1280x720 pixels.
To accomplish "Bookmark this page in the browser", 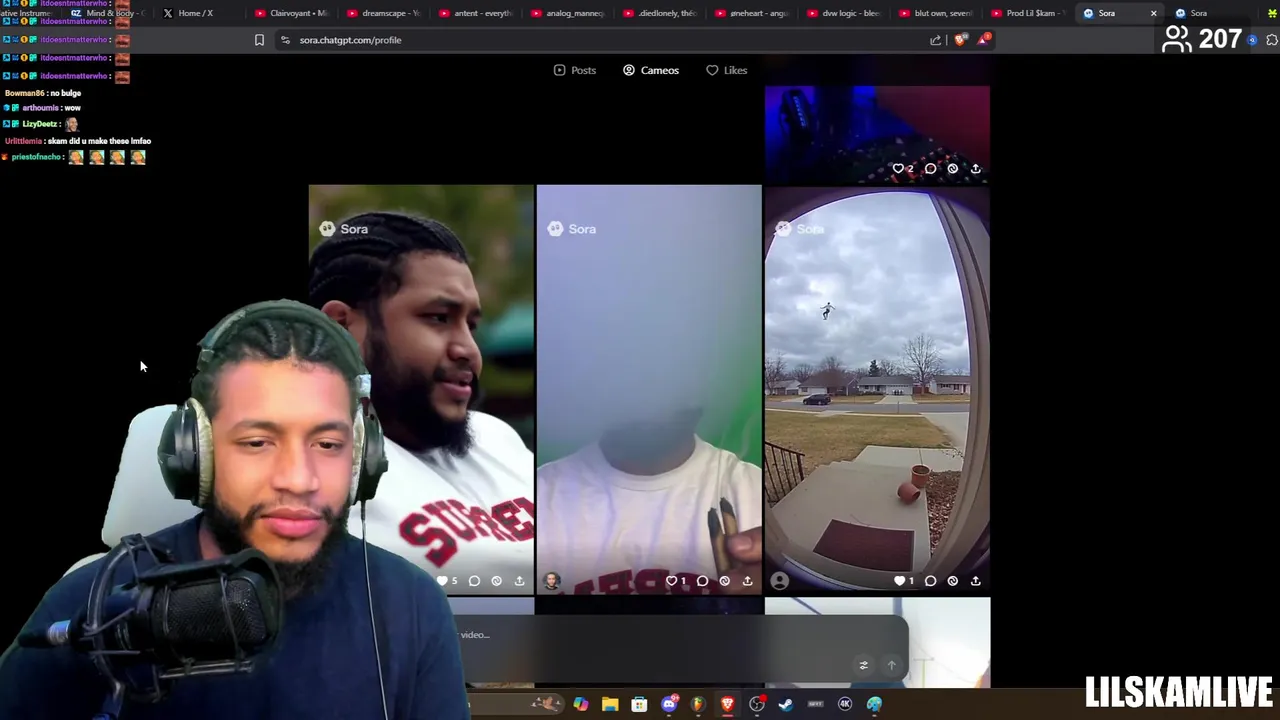I will tap(259, 40).
